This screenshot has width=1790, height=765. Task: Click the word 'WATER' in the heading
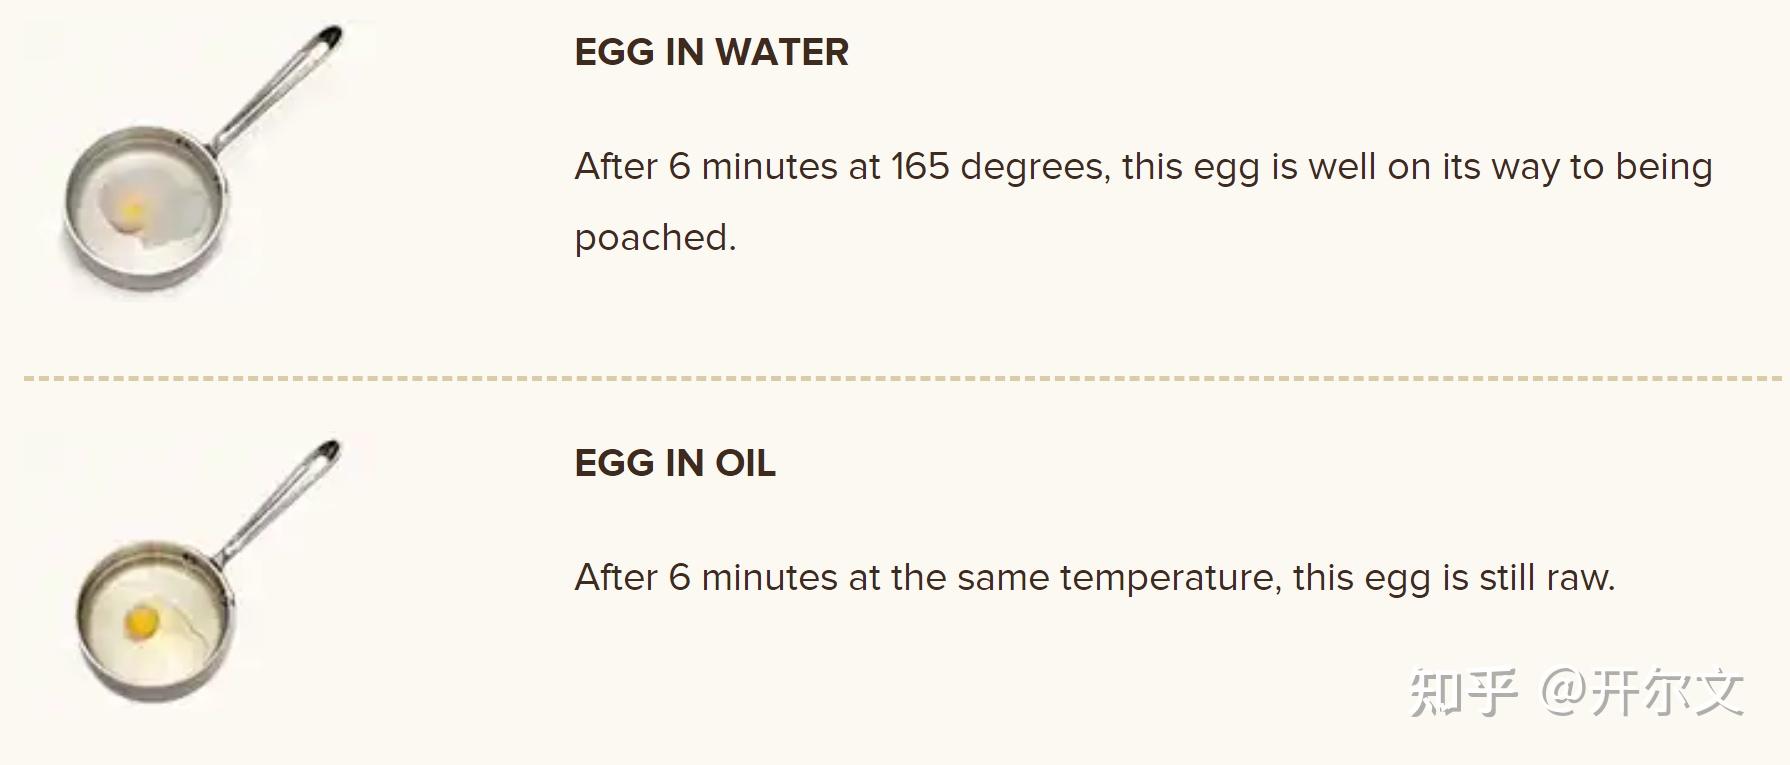[781, 52]
